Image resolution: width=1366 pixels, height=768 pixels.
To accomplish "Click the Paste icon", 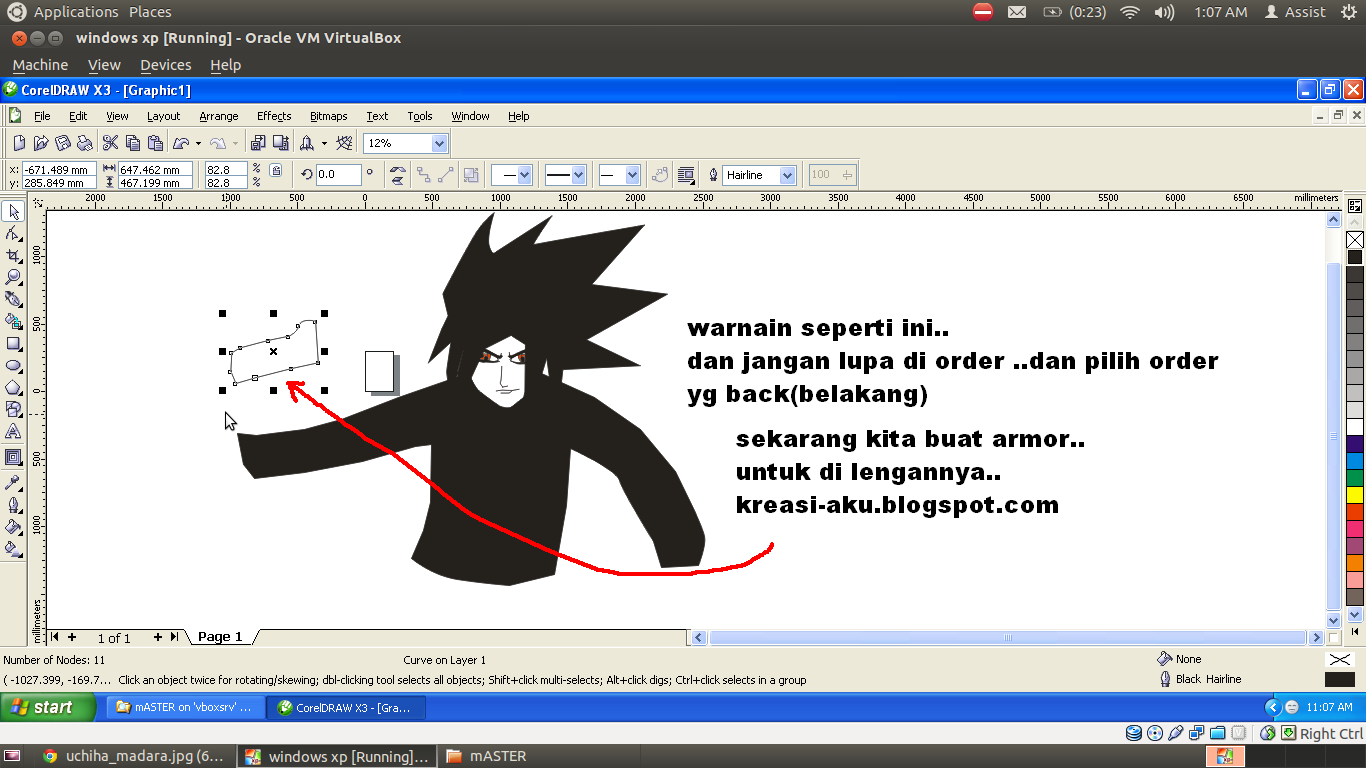I will point(155,143).
